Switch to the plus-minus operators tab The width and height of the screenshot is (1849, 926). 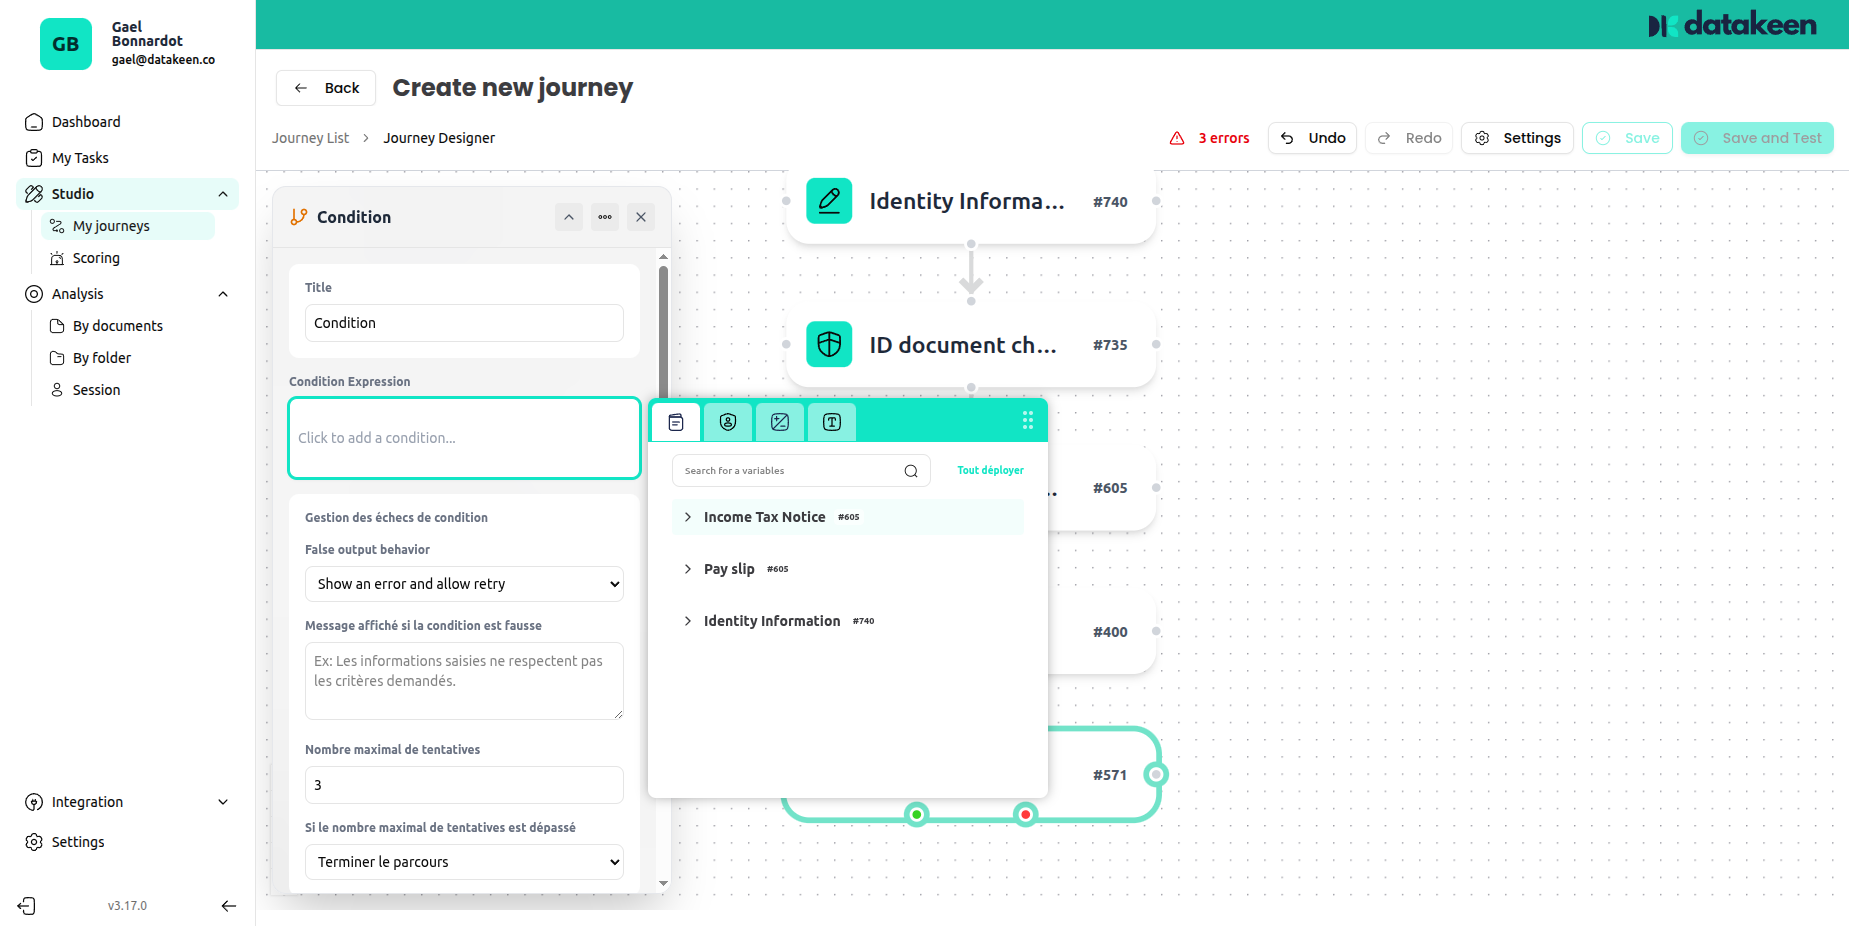(780, 422)
